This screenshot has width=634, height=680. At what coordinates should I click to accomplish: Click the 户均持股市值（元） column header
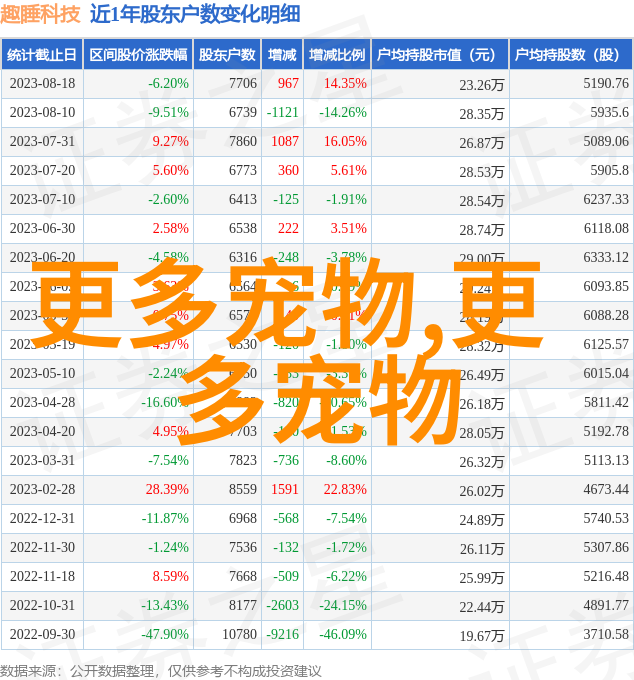point(440,55)
